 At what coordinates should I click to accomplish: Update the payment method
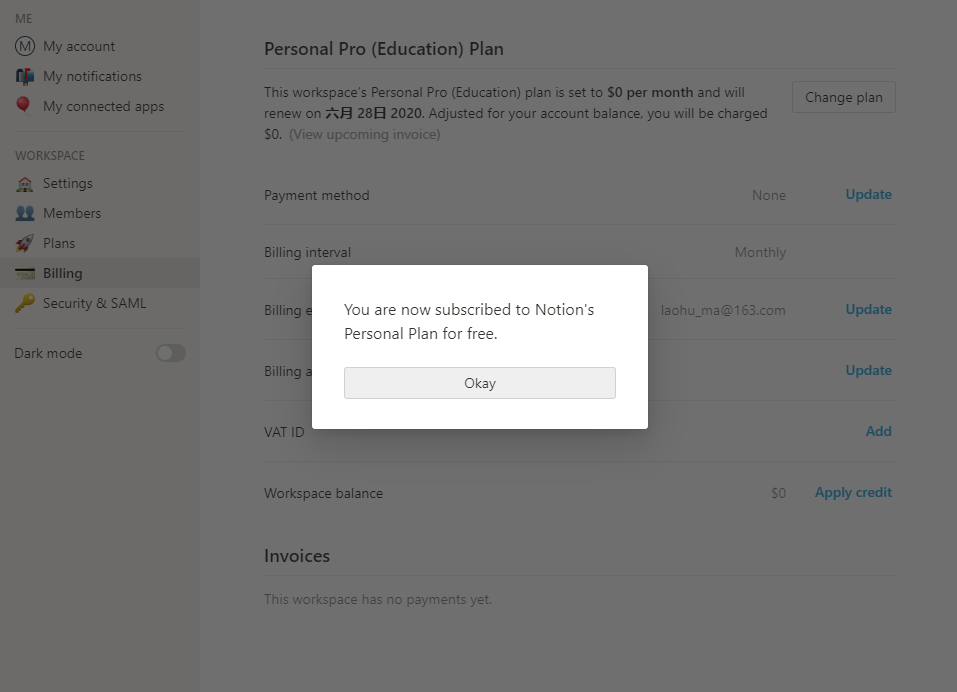[x=869, y=195]
